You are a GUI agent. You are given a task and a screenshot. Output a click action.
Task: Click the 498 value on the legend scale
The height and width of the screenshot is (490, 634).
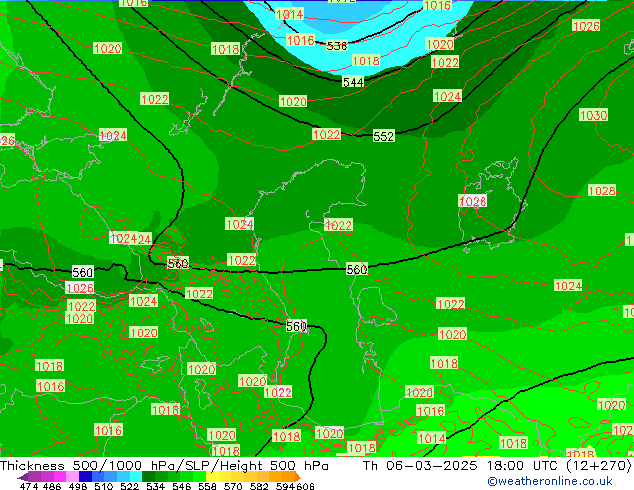(78, 486)
